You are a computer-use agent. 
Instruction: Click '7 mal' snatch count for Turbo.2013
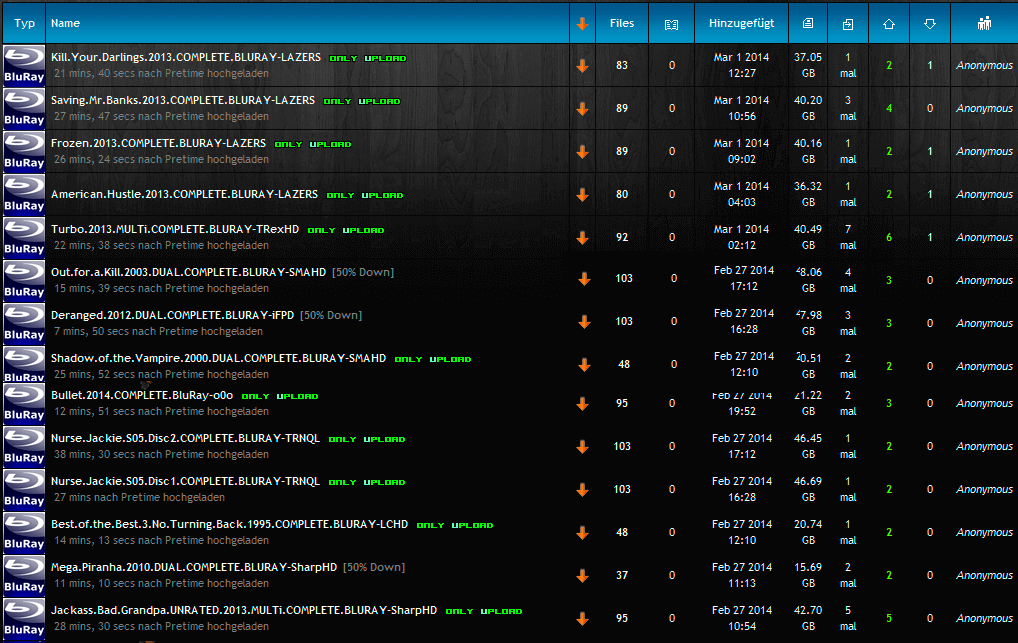coord(848,237)
